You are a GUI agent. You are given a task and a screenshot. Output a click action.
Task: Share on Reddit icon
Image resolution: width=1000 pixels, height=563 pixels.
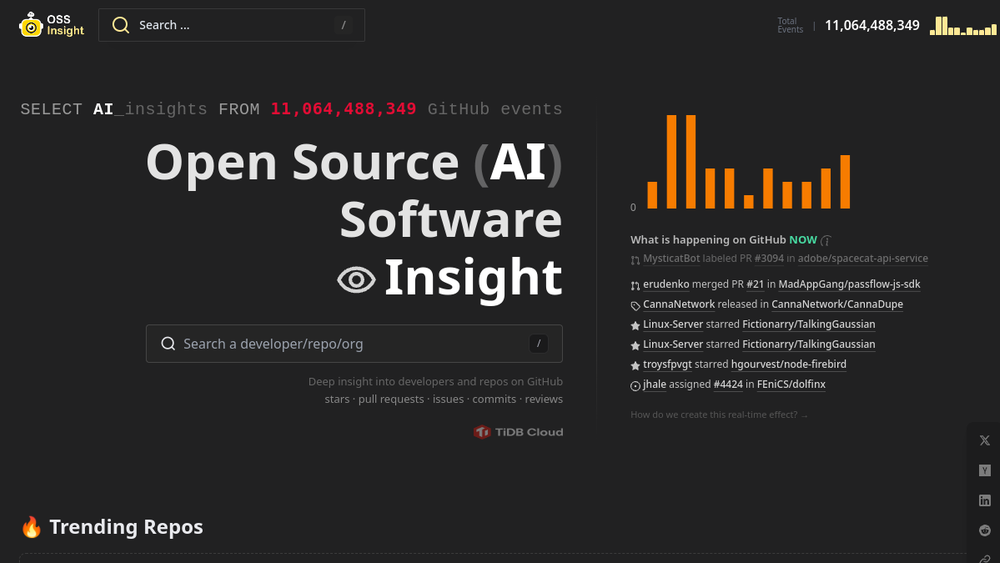985,530
